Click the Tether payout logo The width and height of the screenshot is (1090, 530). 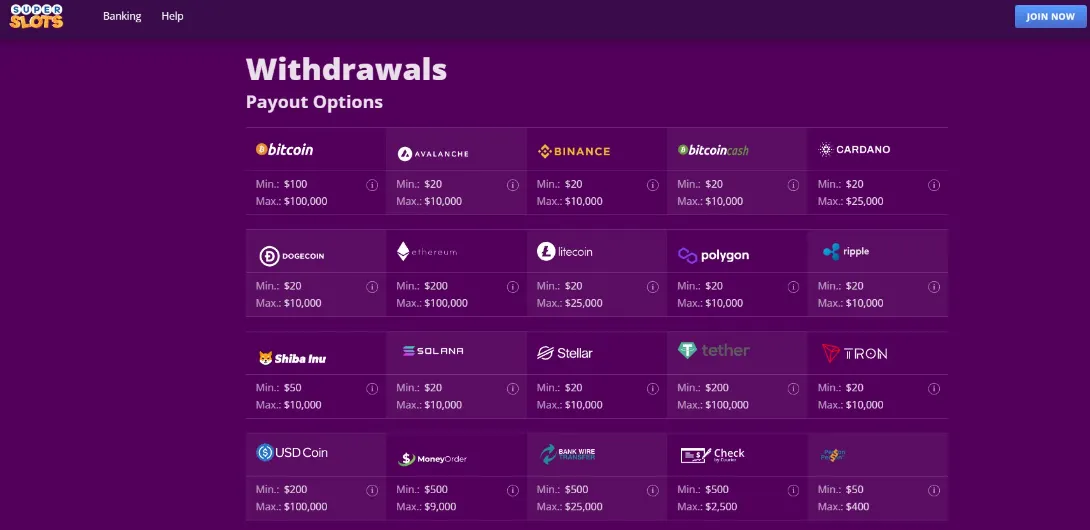[713, 351]
